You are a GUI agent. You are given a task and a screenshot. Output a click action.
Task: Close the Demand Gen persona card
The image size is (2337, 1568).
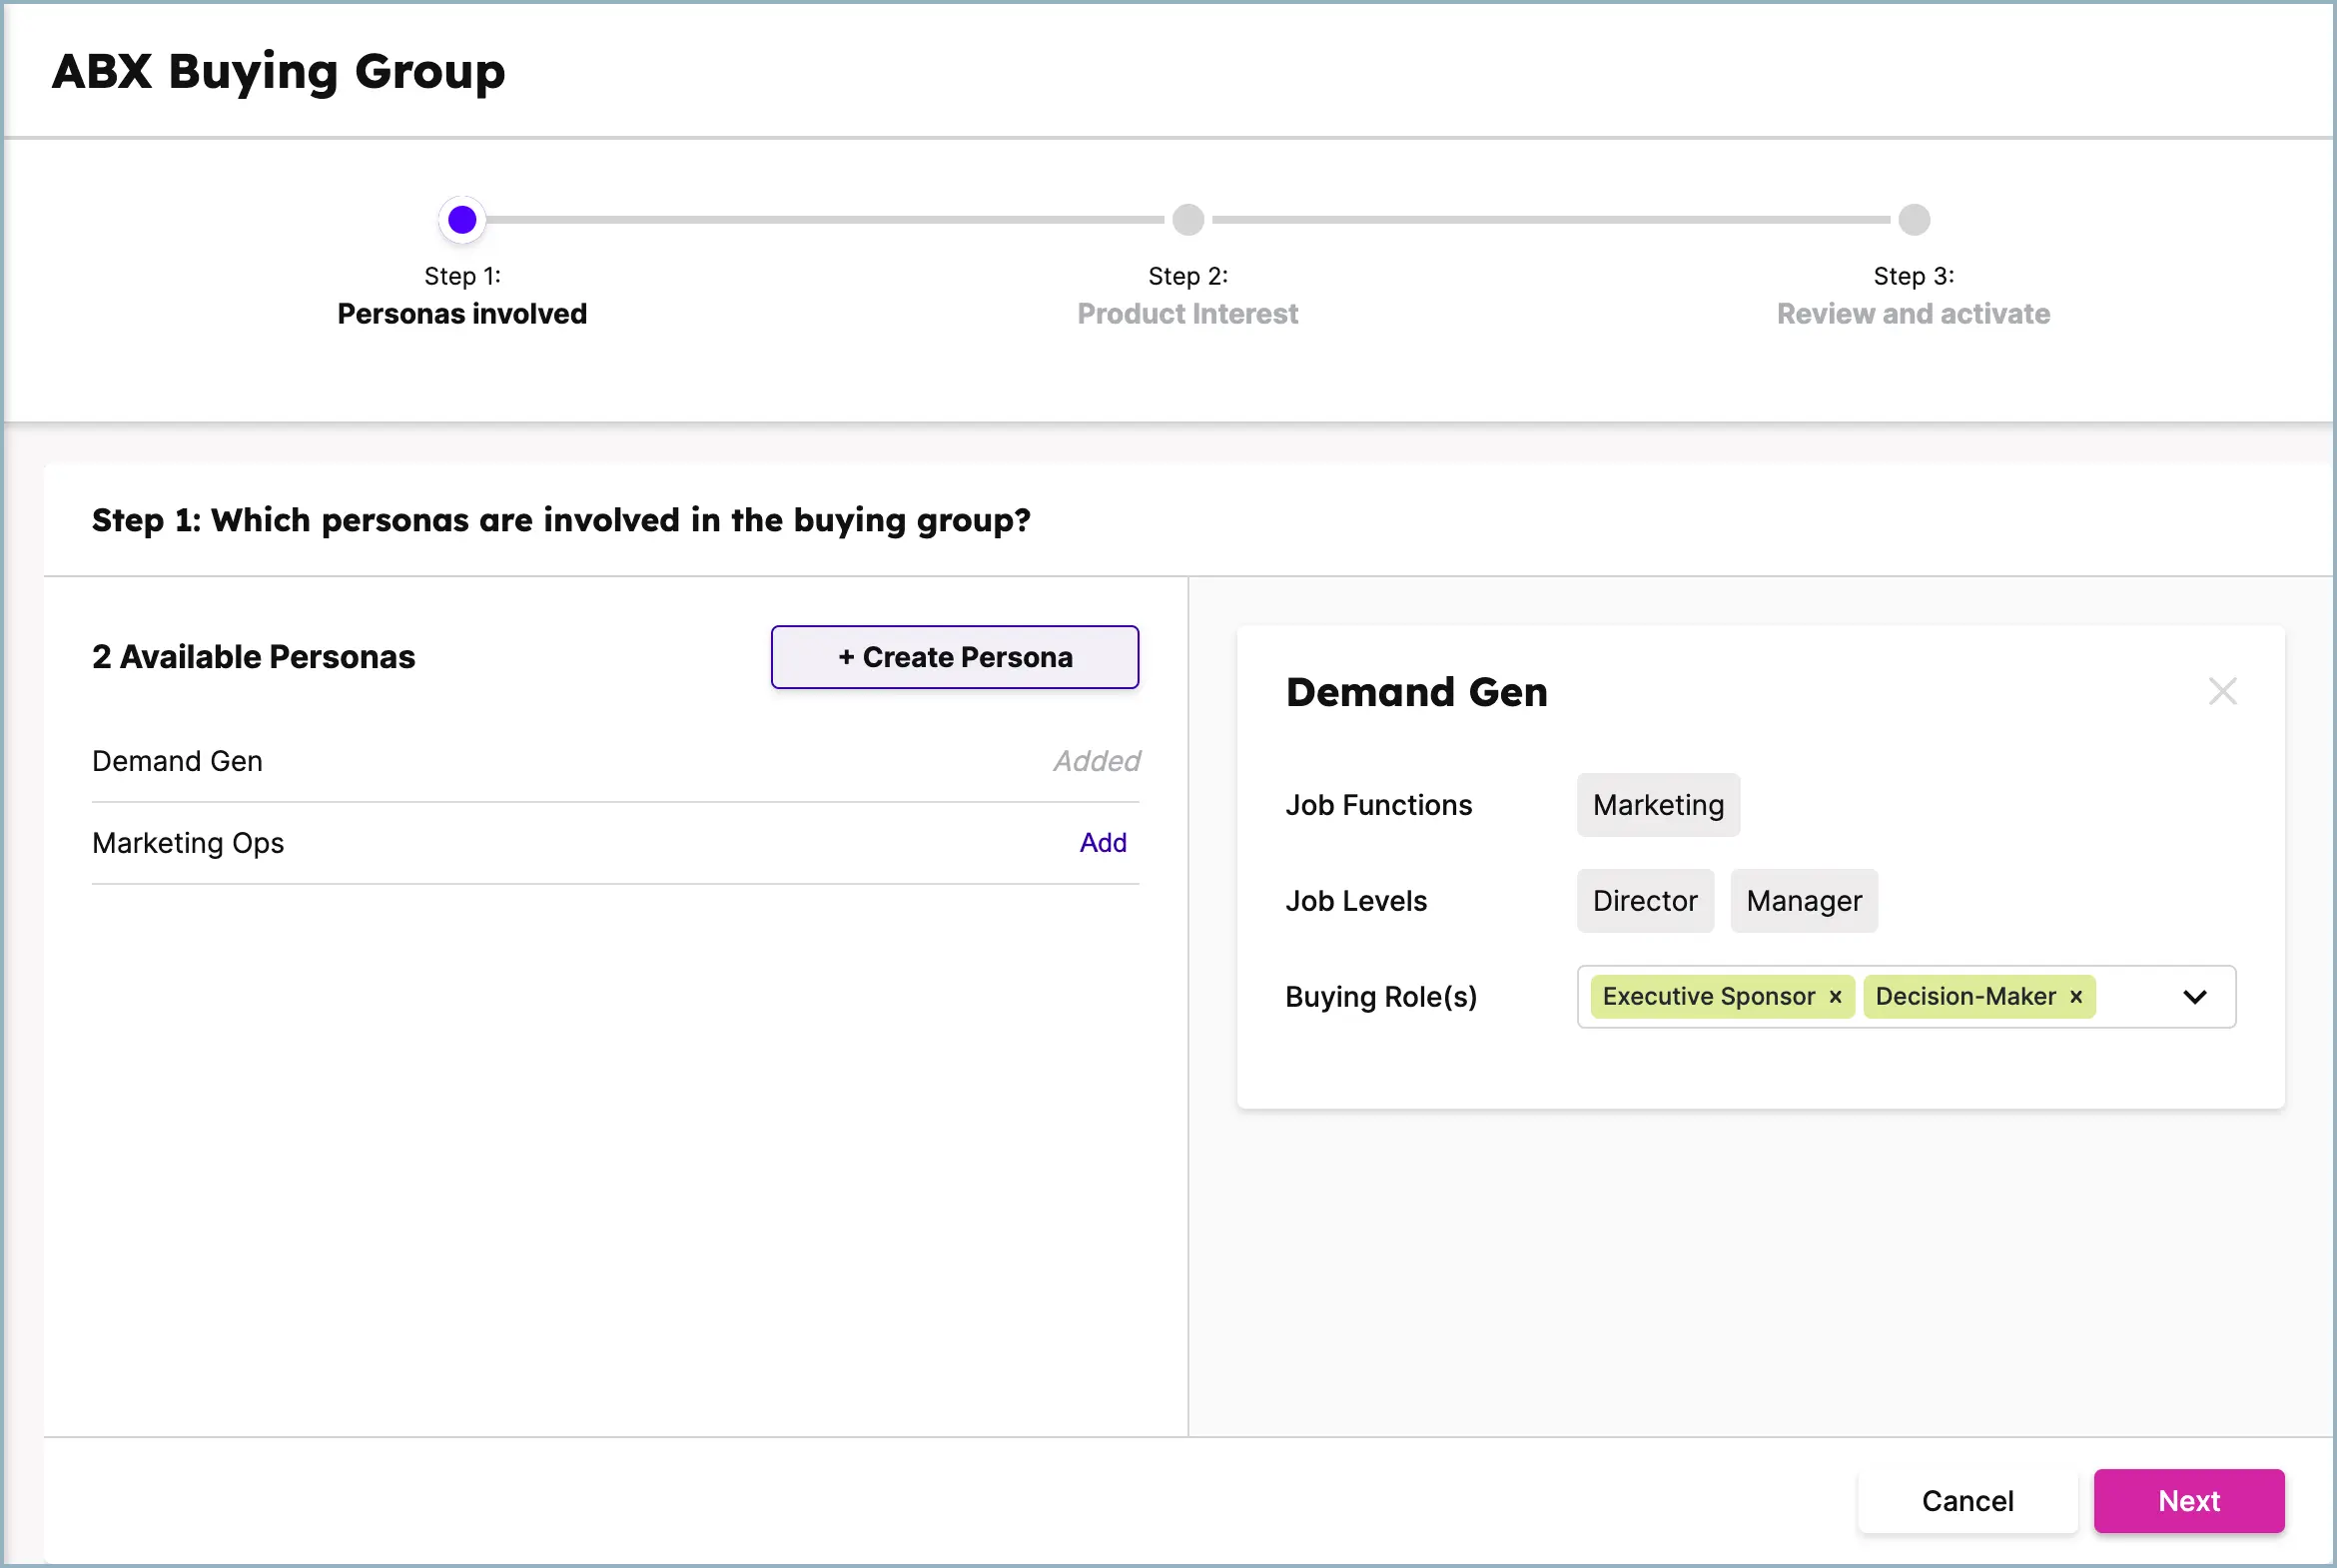(x=2222, y=691)
